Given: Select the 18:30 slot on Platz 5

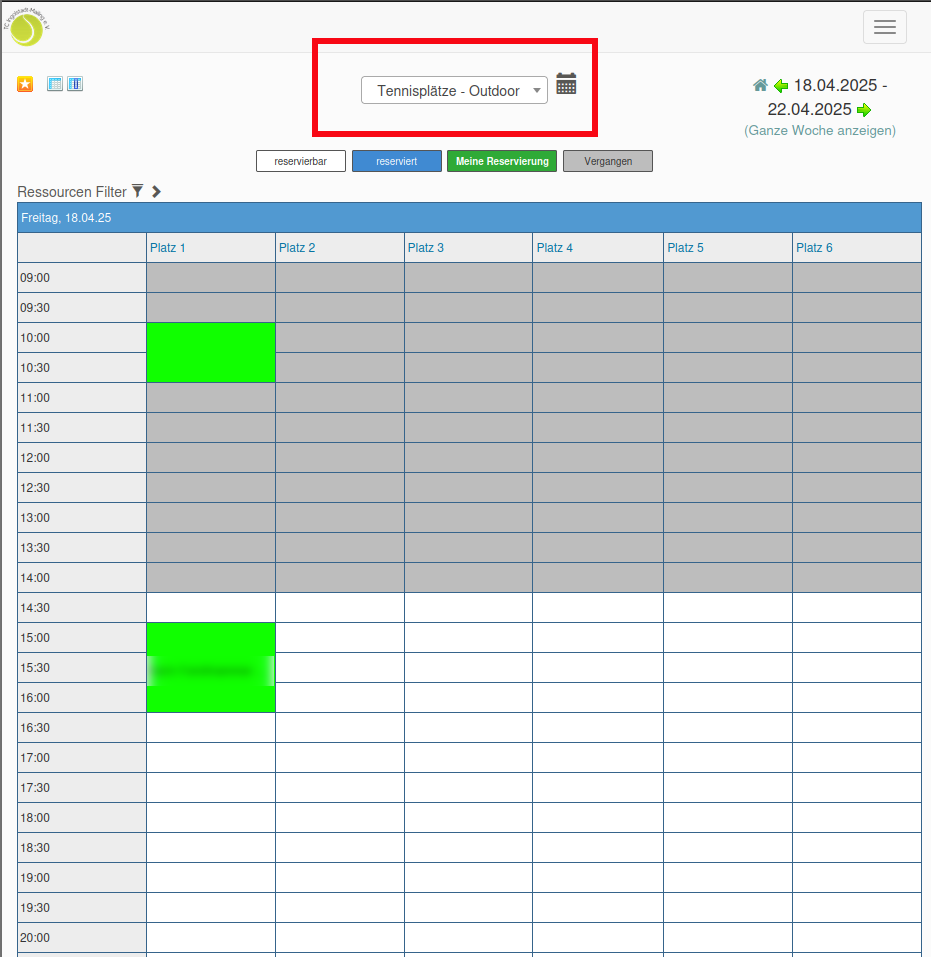Looking at the screenshot, I should (x=727, y=847).
